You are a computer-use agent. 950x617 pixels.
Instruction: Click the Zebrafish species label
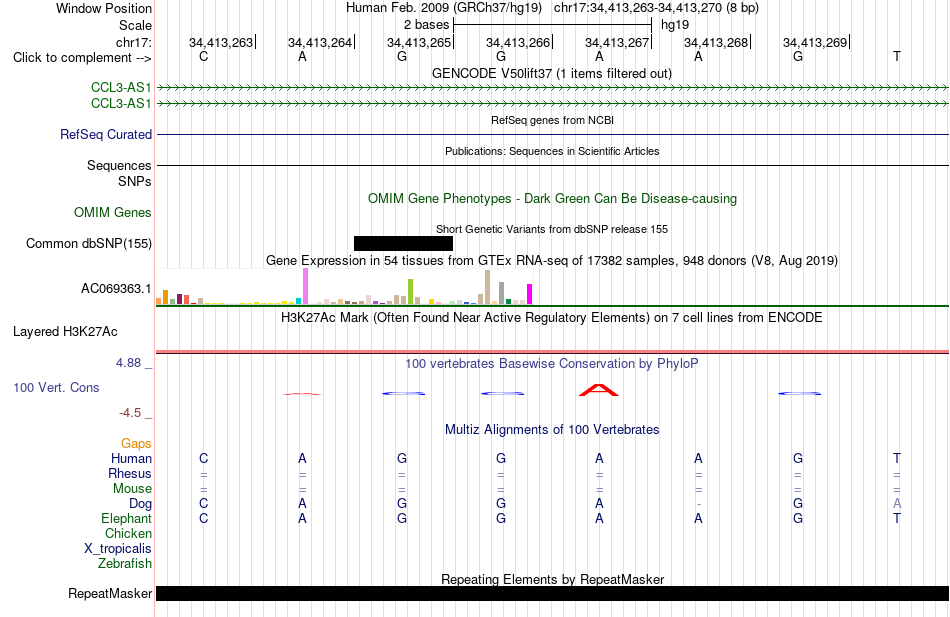point(125,563)
